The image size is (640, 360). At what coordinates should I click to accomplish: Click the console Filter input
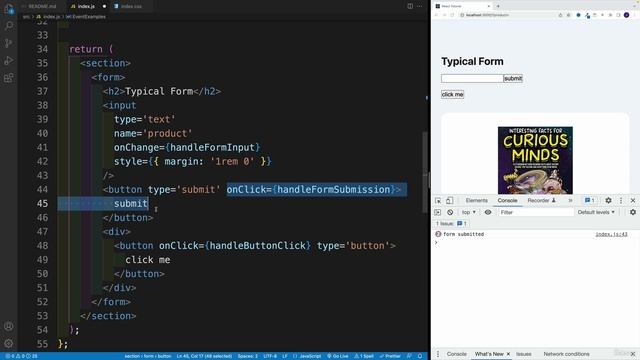[536, 212]
